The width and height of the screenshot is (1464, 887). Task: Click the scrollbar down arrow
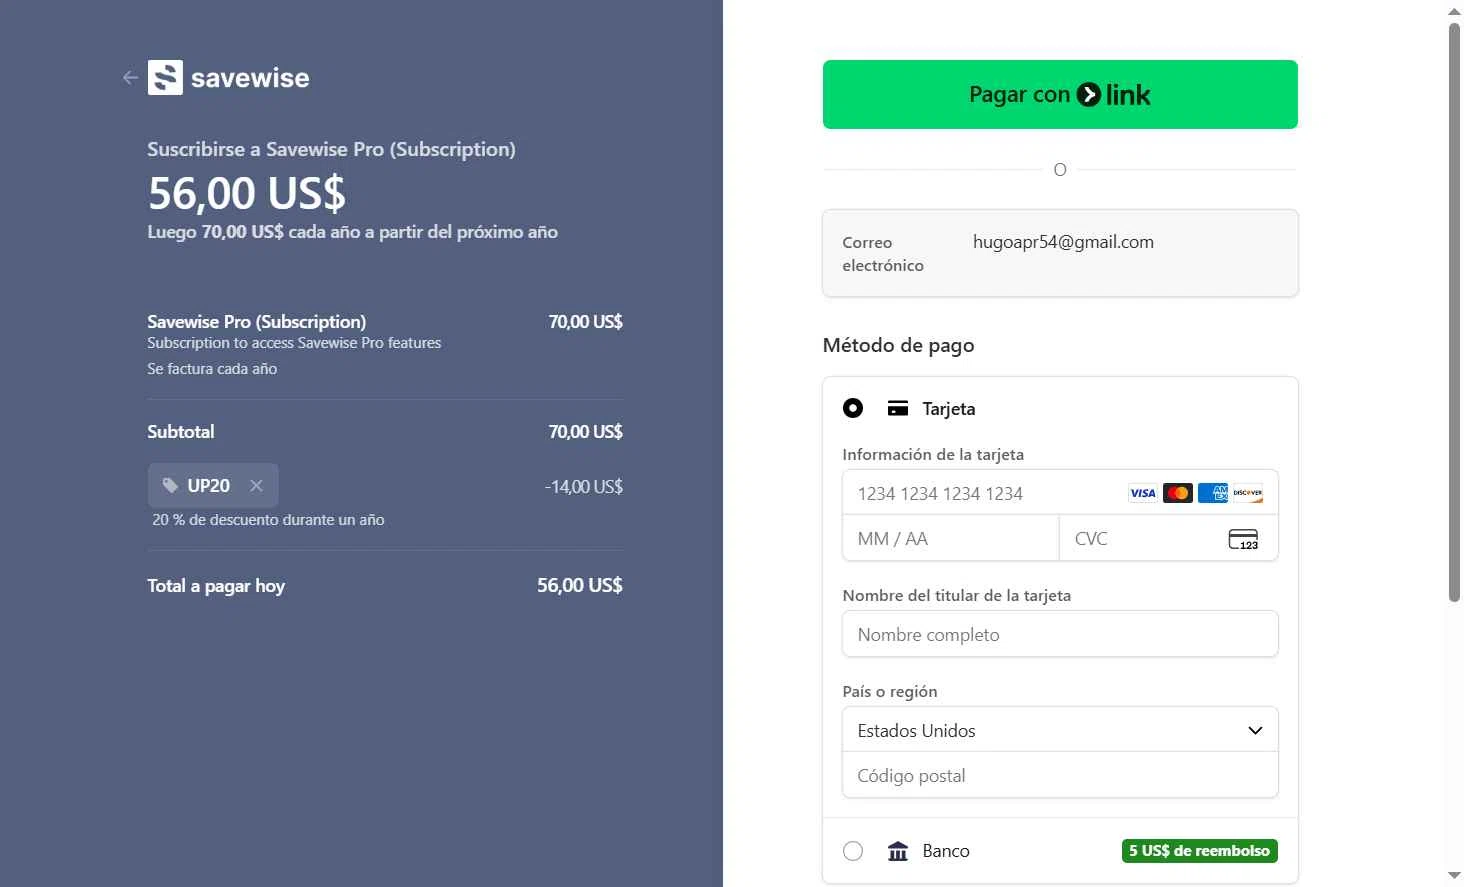pyautogui.click(x=1454, y=877)
